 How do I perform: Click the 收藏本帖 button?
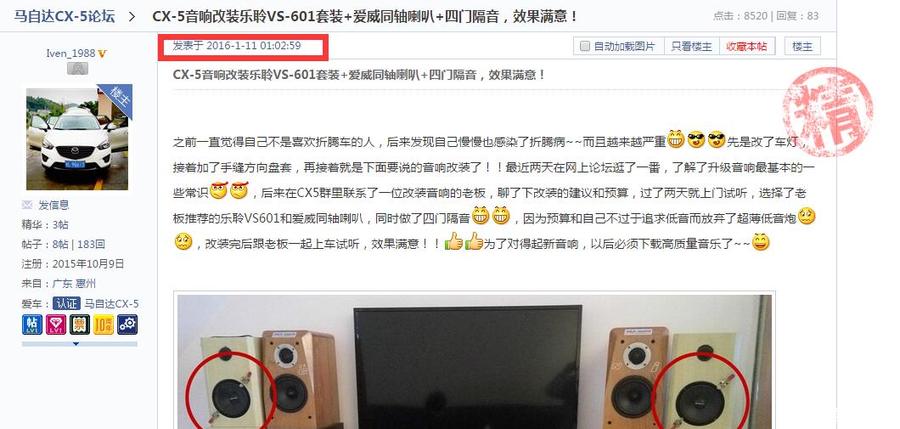[x=746, y=47]
